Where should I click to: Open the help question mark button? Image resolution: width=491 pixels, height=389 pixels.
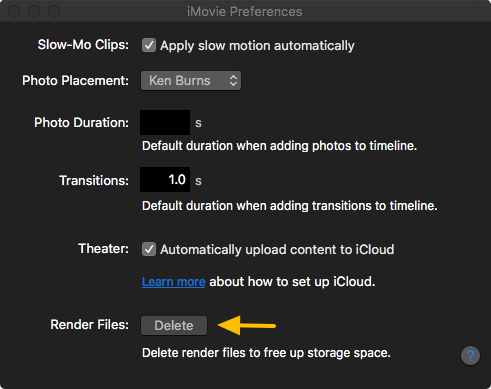click(x=470, y=356)
